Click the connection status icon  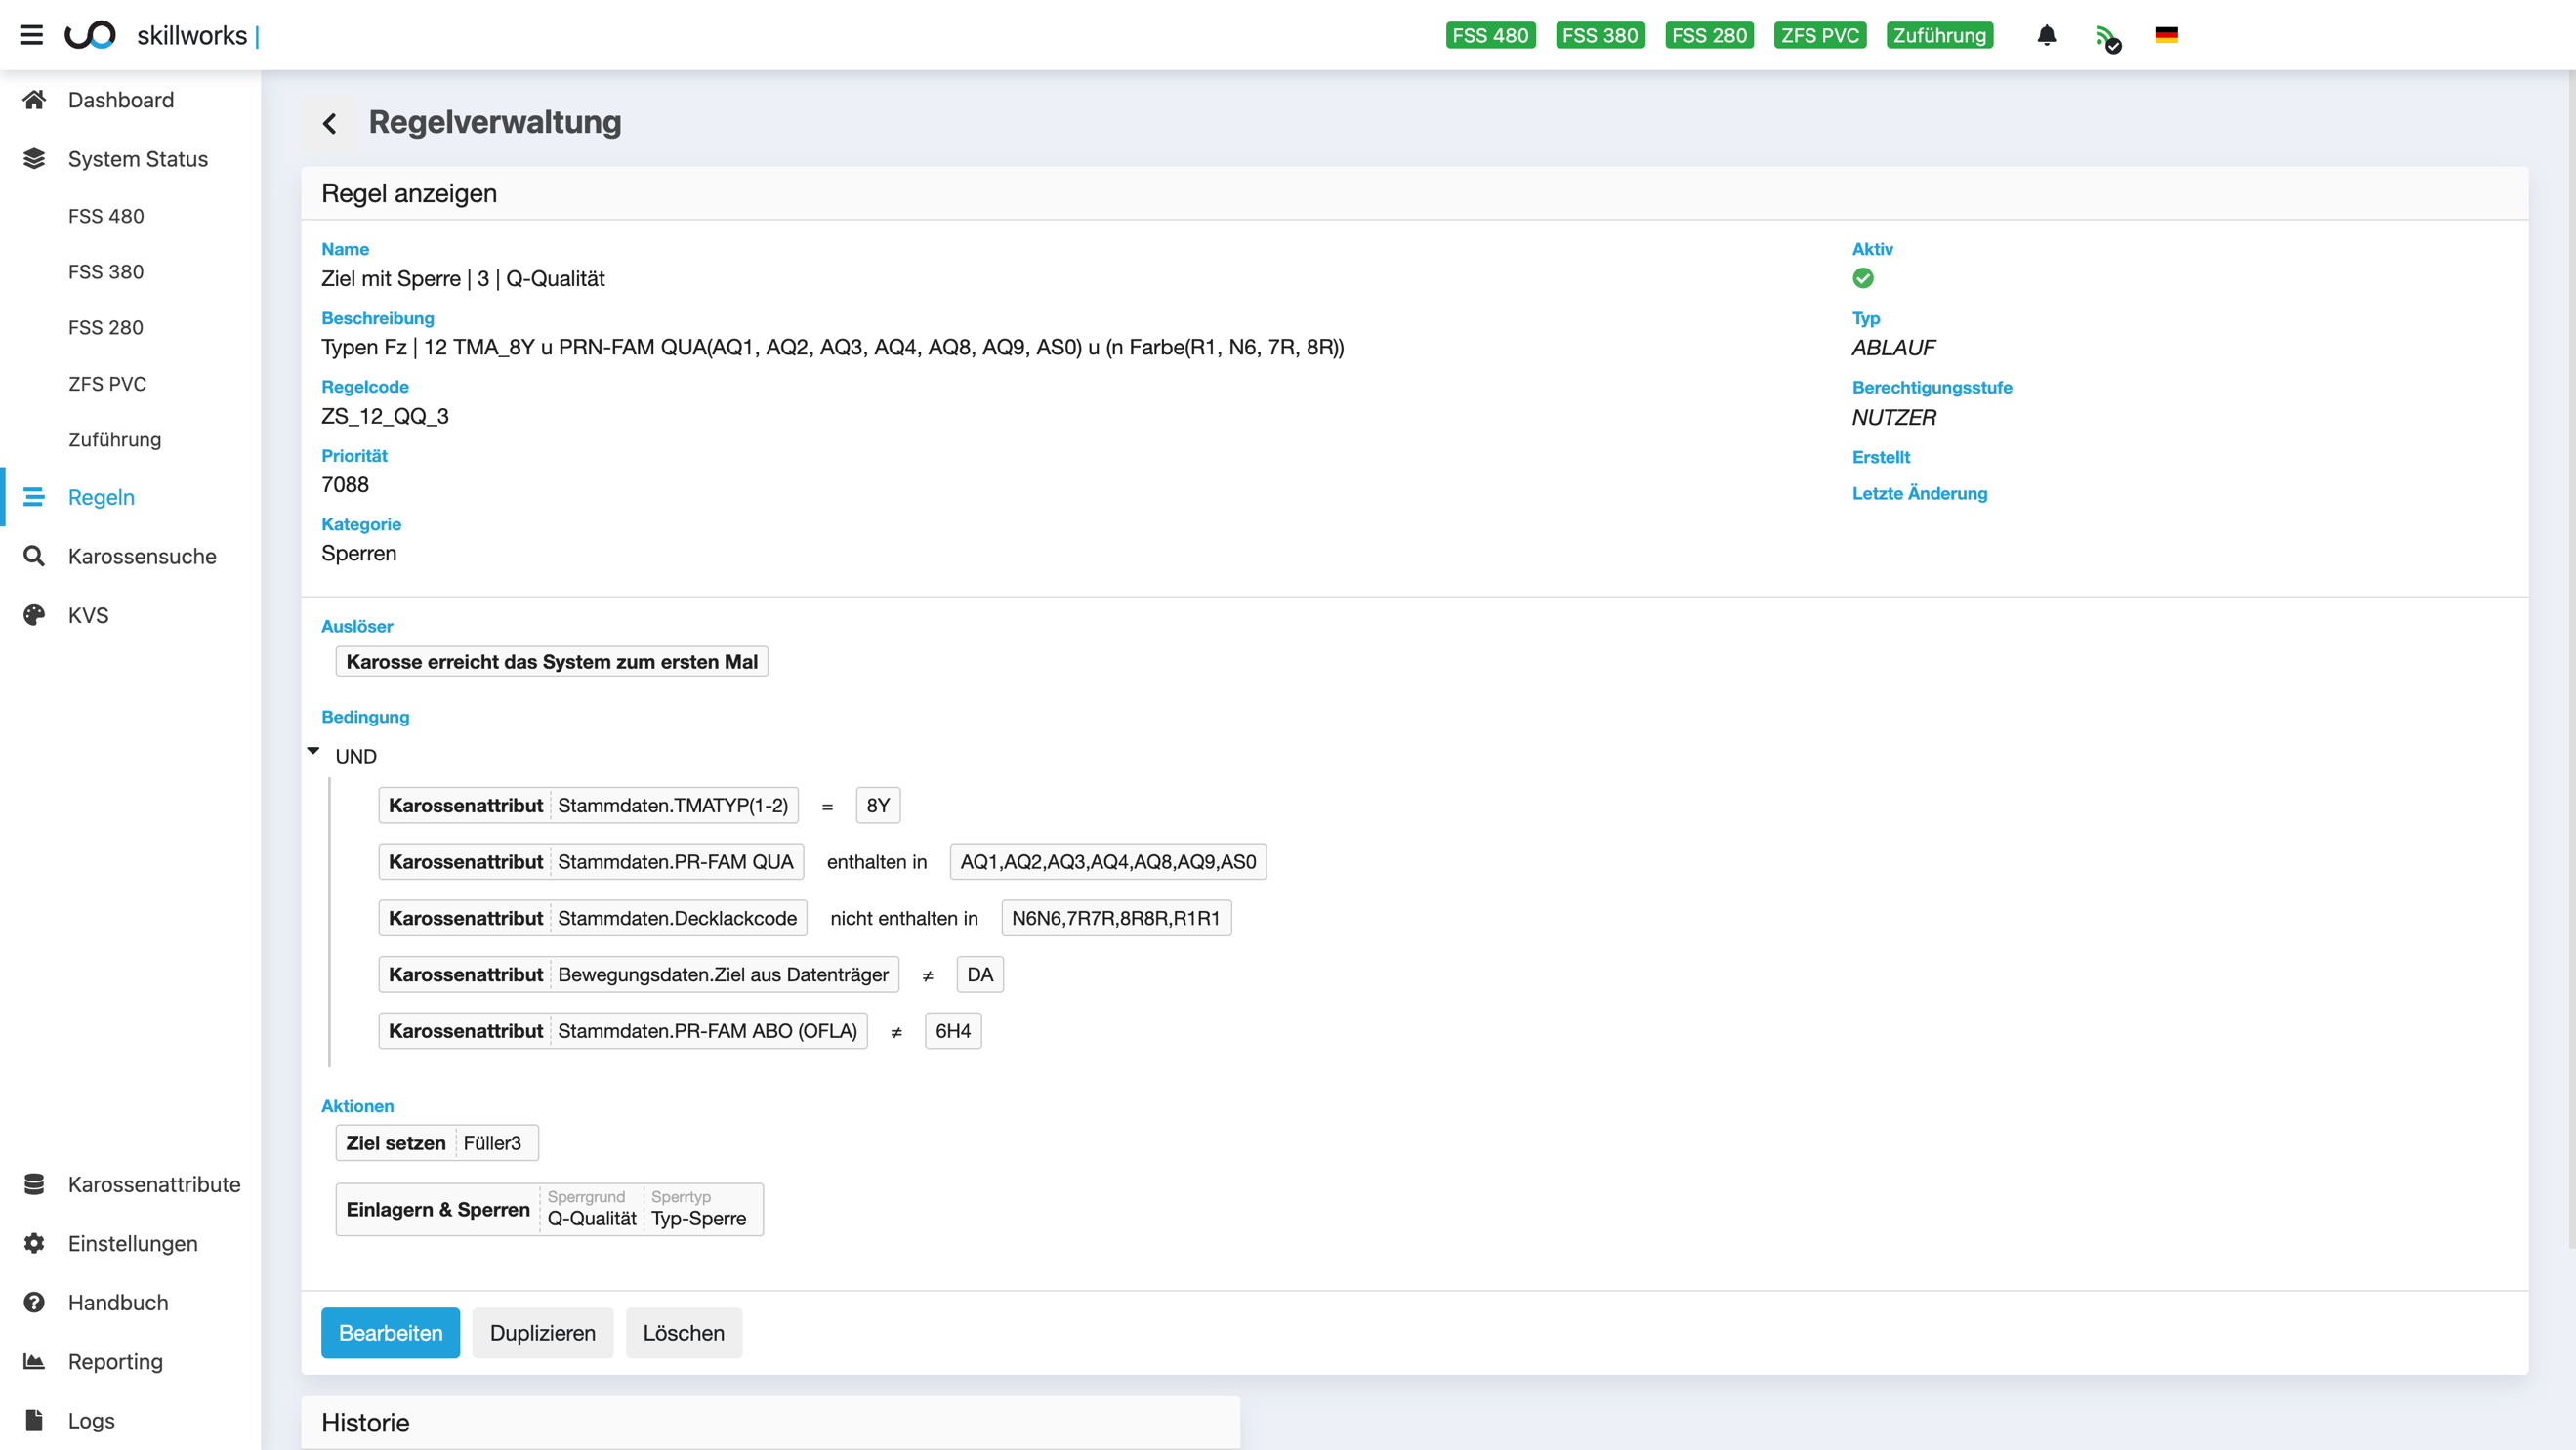[2107, 38]
